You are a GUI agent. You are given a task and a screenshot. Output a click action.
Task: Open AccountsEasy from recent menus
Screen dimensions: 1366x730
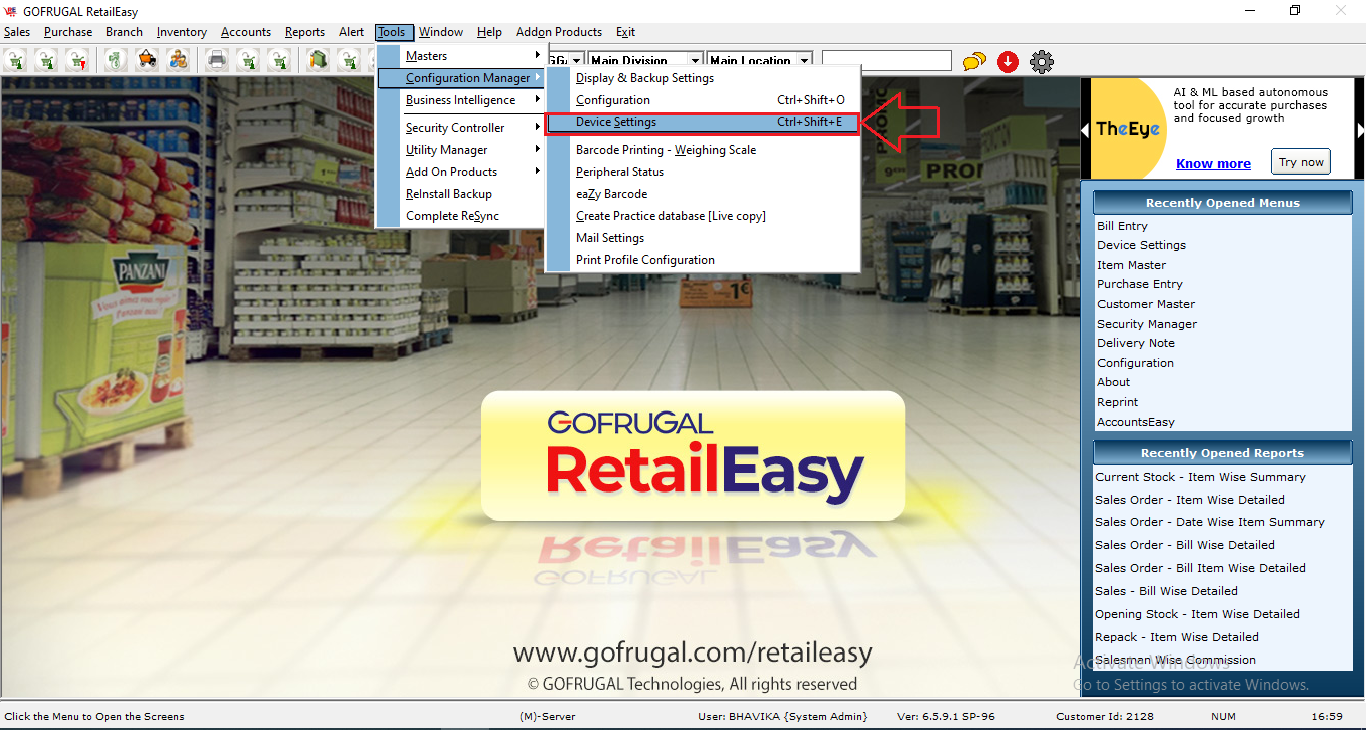click(1136, 422)
